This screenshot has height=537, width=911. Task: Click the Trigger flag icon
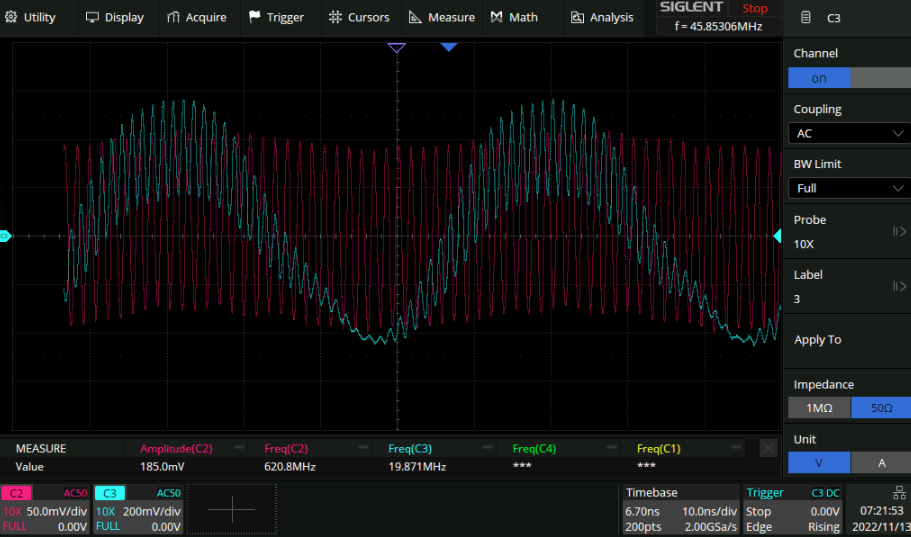click(255, 17)
